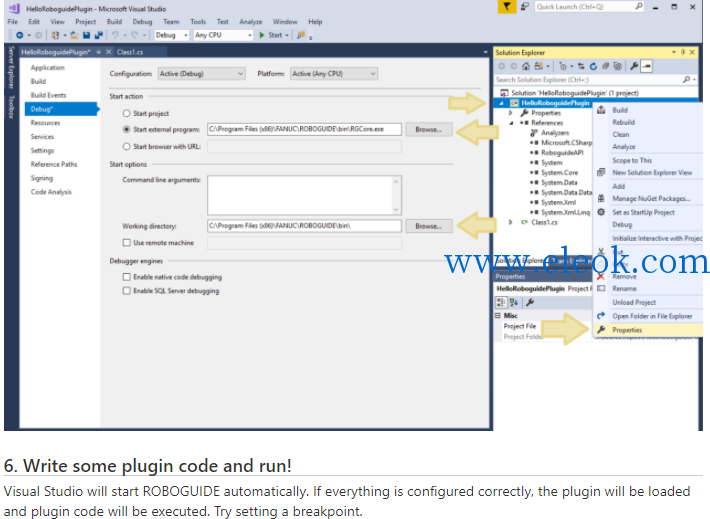The height and width of the screenshot is (519, 710).
Task: Click the green Start debugging arrow
Action: click(262, 35)
